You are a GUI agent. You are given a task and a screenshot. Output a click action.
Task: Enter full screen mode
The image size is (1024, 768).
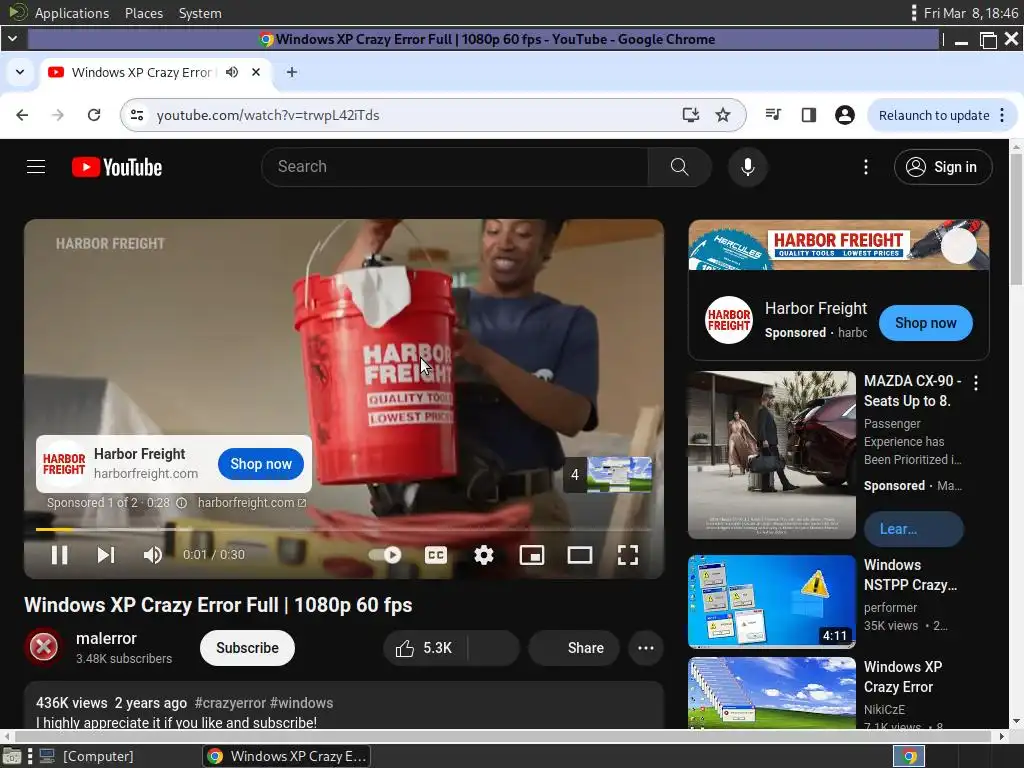[x=628, y=555]
